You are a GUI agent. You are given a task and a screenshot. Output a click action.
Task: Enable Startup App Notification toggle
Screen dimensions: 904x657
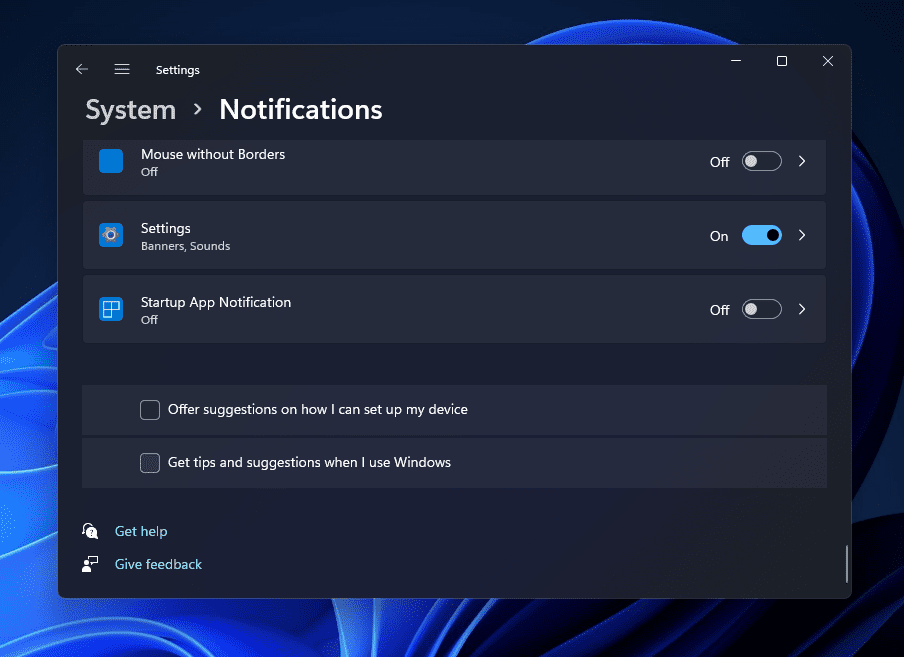761,309
